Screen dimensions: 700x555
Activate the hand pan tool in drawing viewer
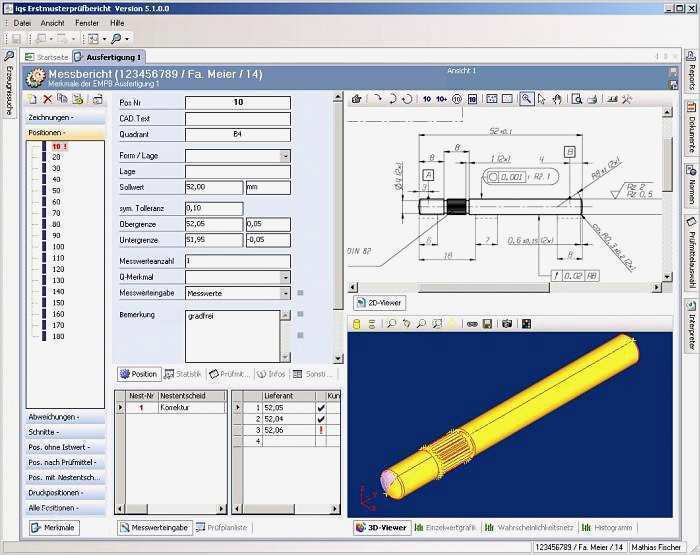point(559,99)
